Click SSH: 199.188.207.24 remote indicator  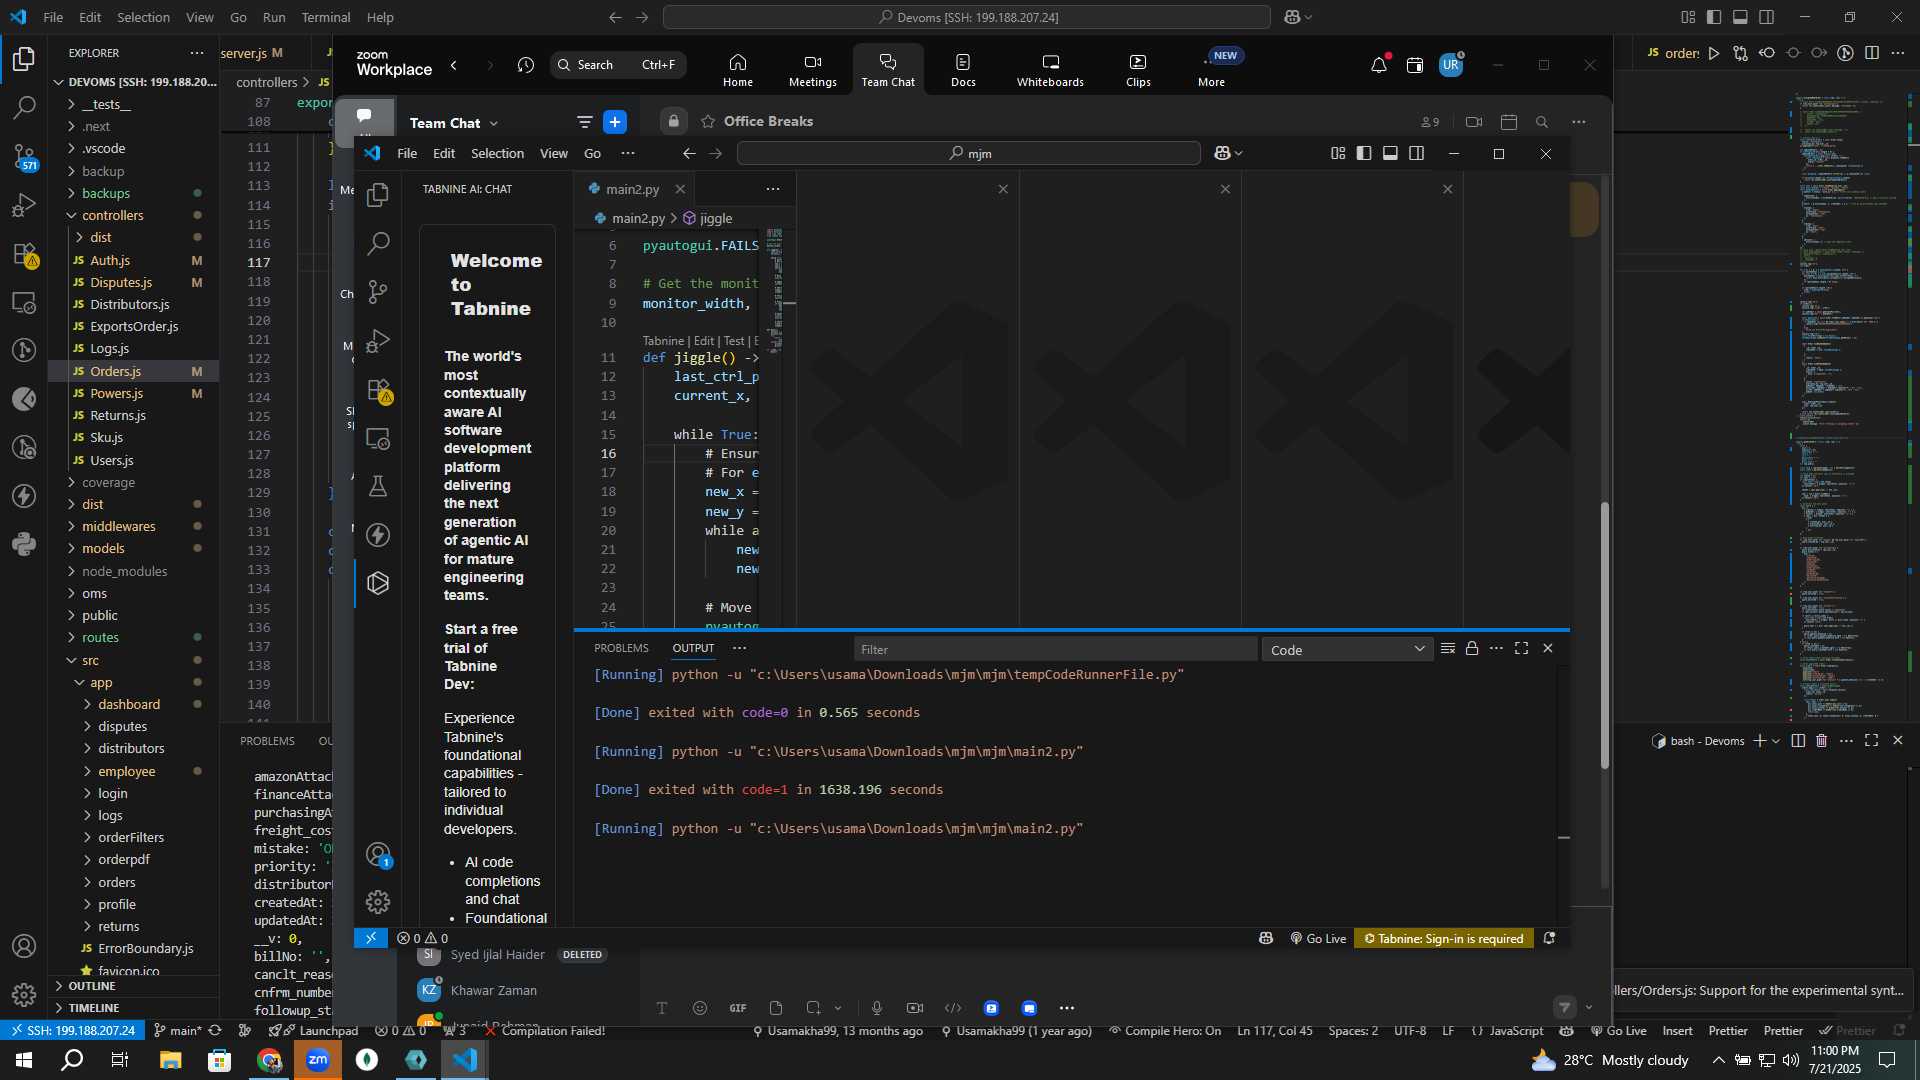(72, 1030)
